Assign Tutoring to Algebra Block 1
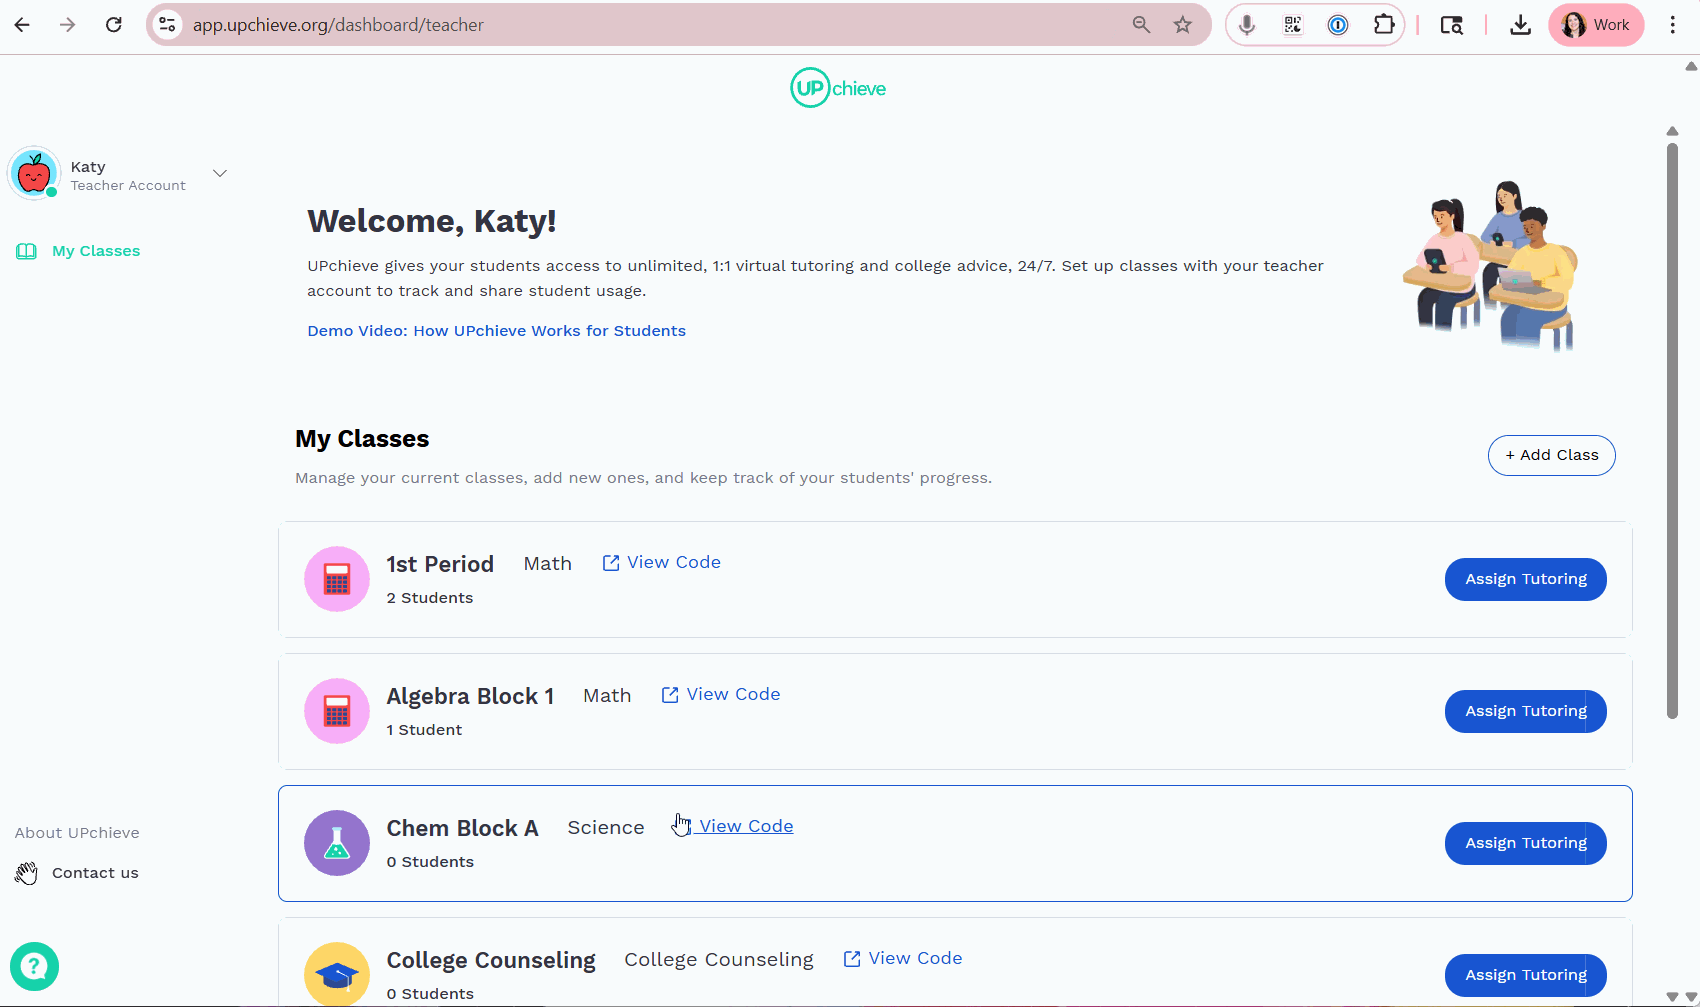This screenshot has width=1700, height=1007. coord(1526,711)
